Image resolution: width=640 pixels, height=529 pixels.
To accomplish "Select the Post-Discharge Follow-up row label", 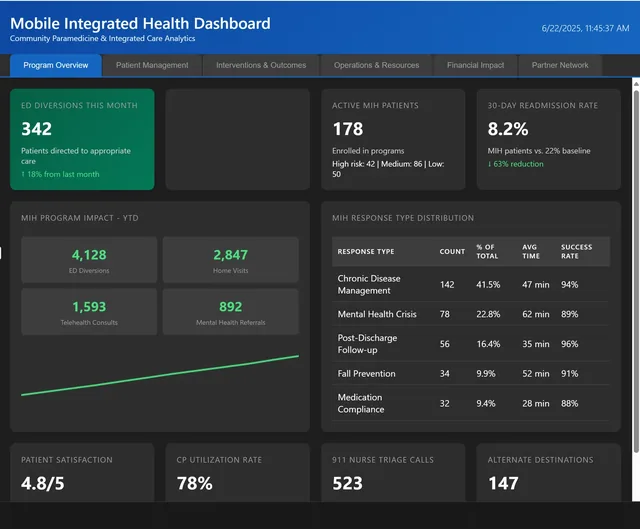I will pyautogui.click(x=367, y=344).
